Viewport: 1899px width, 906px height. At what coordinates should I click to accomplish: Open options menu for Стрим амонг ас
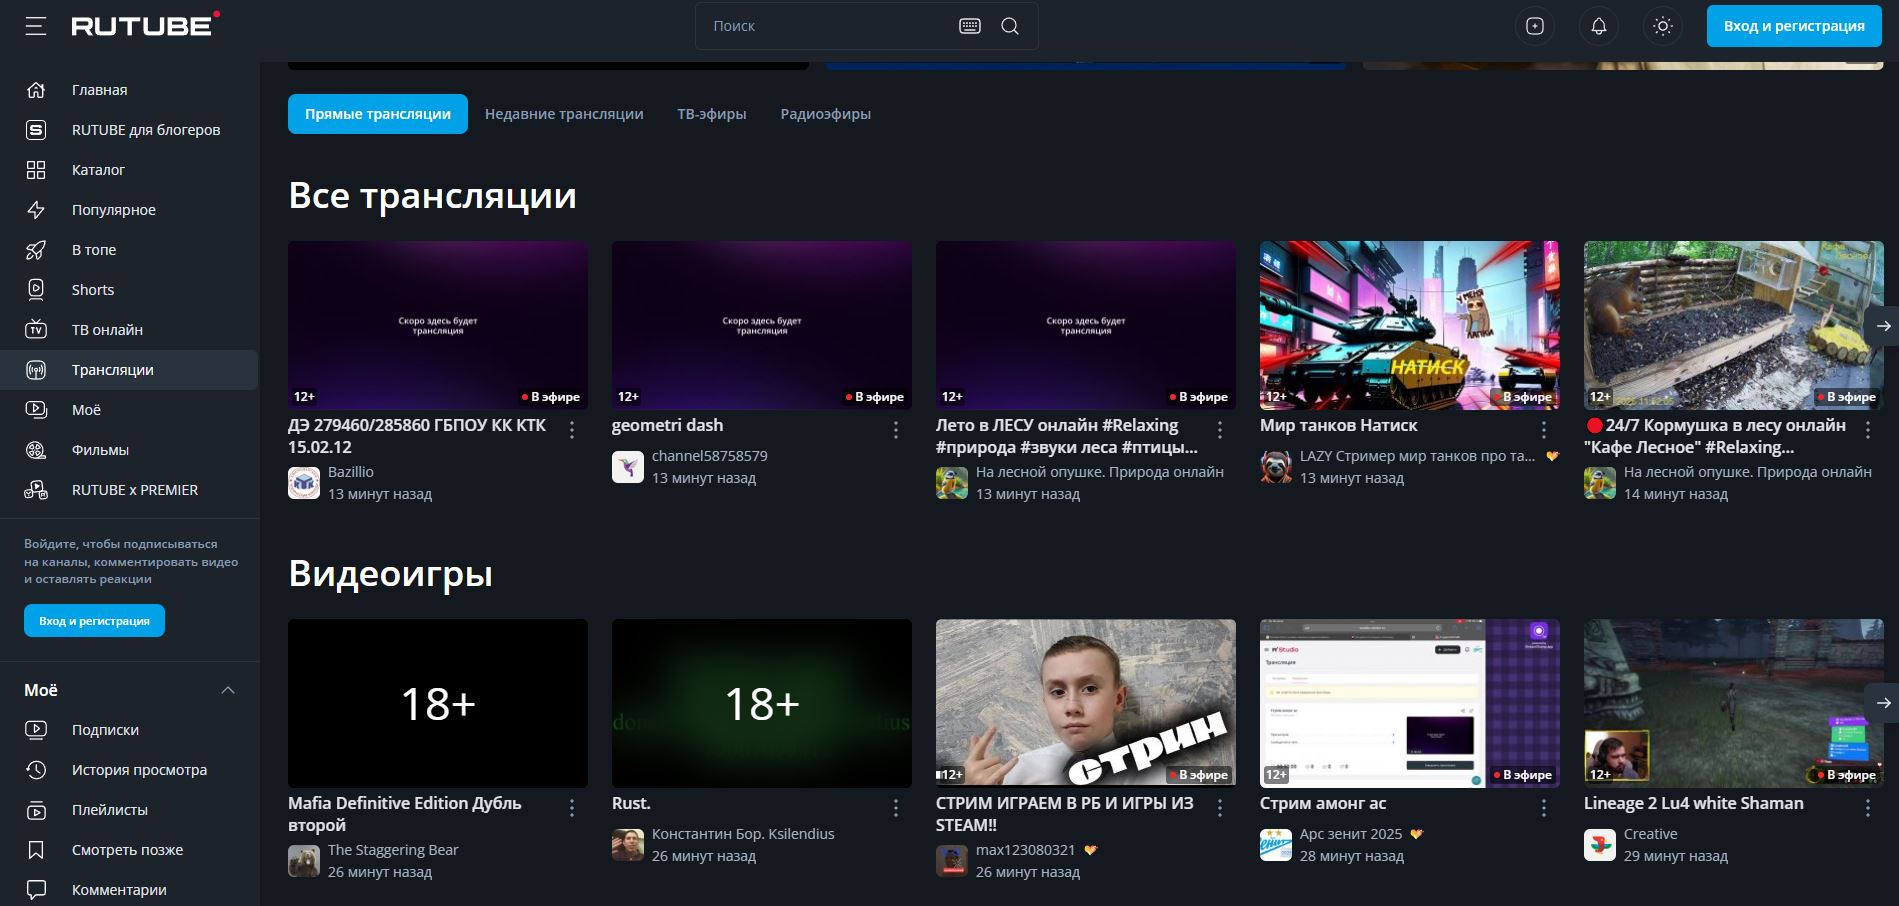[1544, 808]
